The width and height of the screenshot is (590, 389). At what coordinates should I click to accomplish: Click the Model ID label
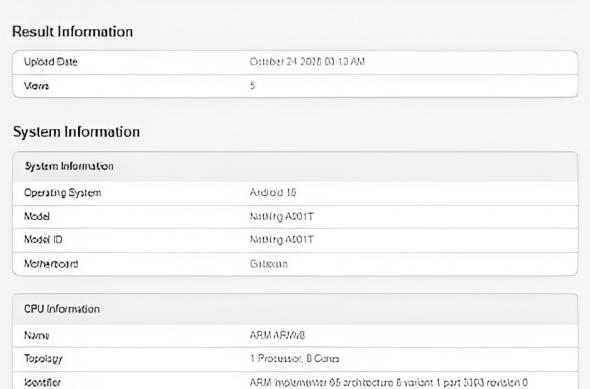click(x=43, y=240)
